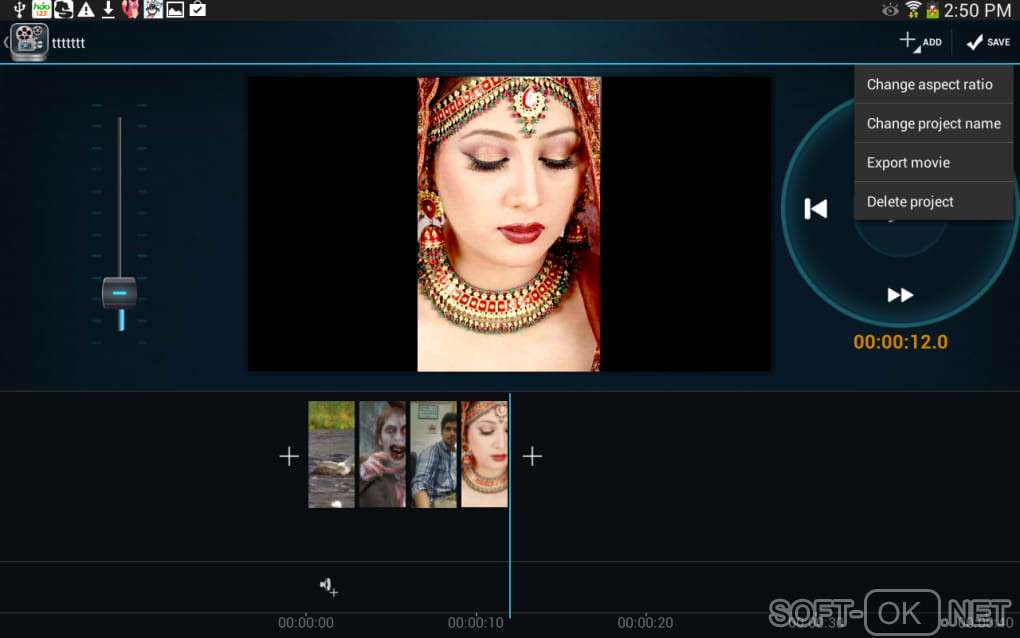The height and width of the screenshot is (638, 1020).
Task: Click the ADD plus icon
Action: coord(909,41)
